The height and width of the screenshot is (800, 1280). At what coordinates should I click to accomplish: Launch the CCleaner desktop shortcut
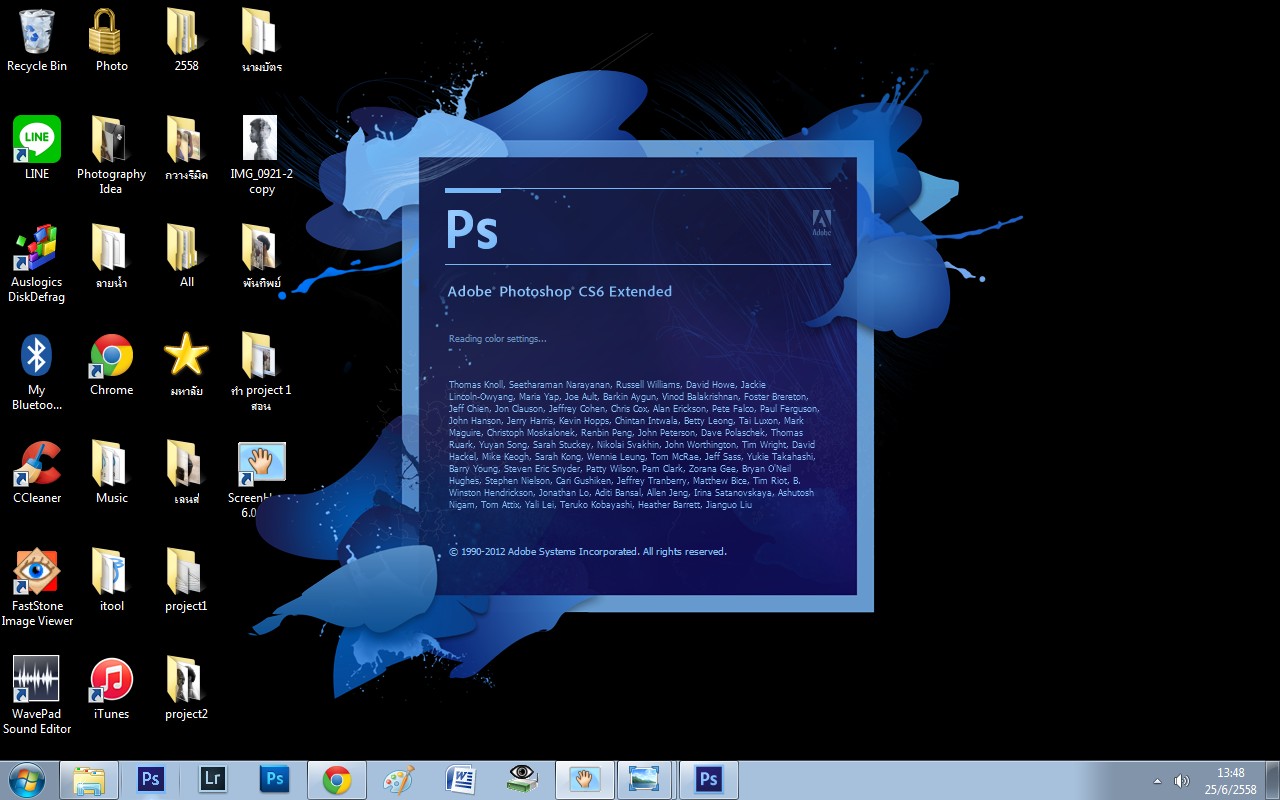(37, 472)
